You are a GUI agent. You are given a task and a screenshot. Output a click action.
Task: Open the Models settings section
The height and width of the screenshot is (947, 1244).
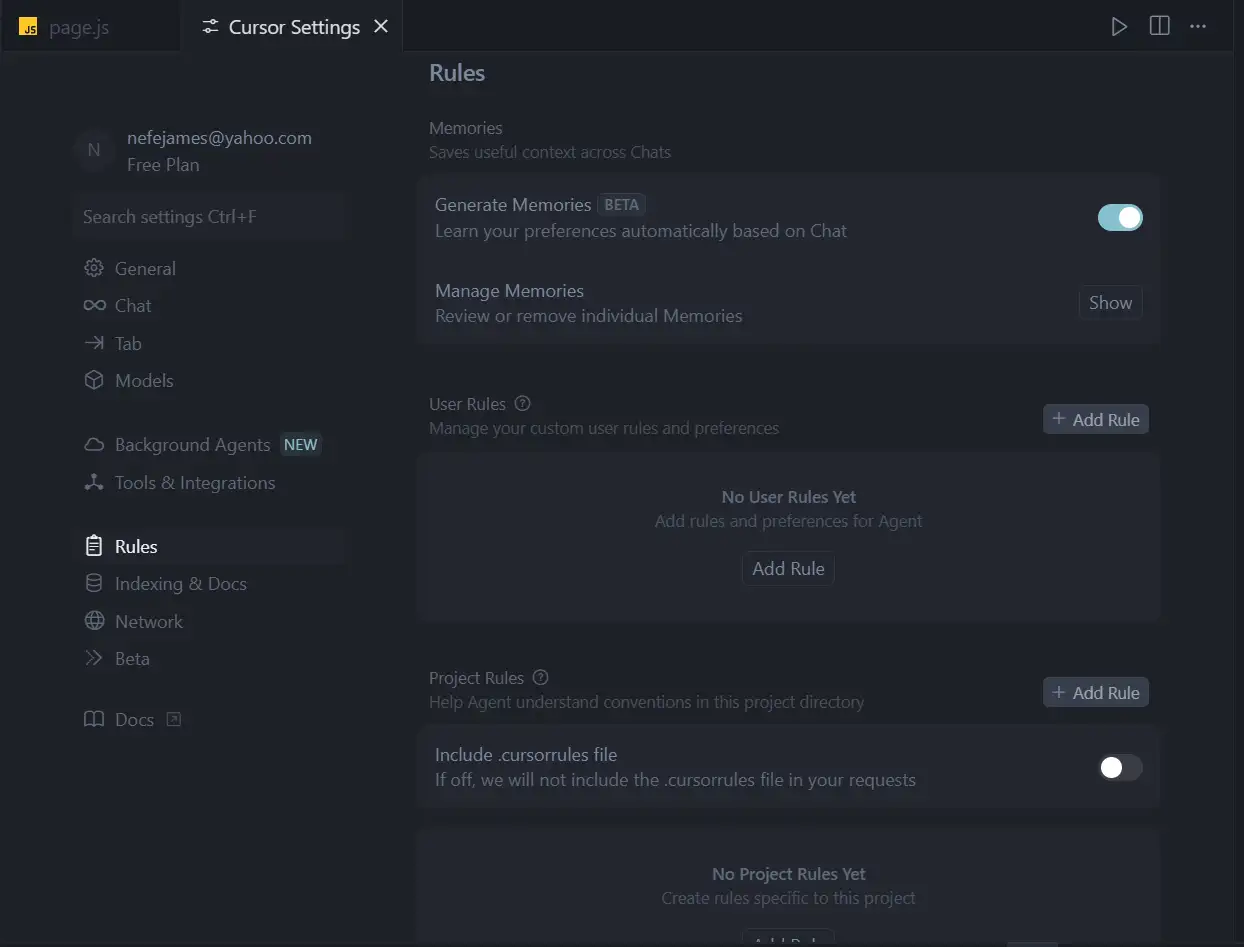(x=143, y=380)
